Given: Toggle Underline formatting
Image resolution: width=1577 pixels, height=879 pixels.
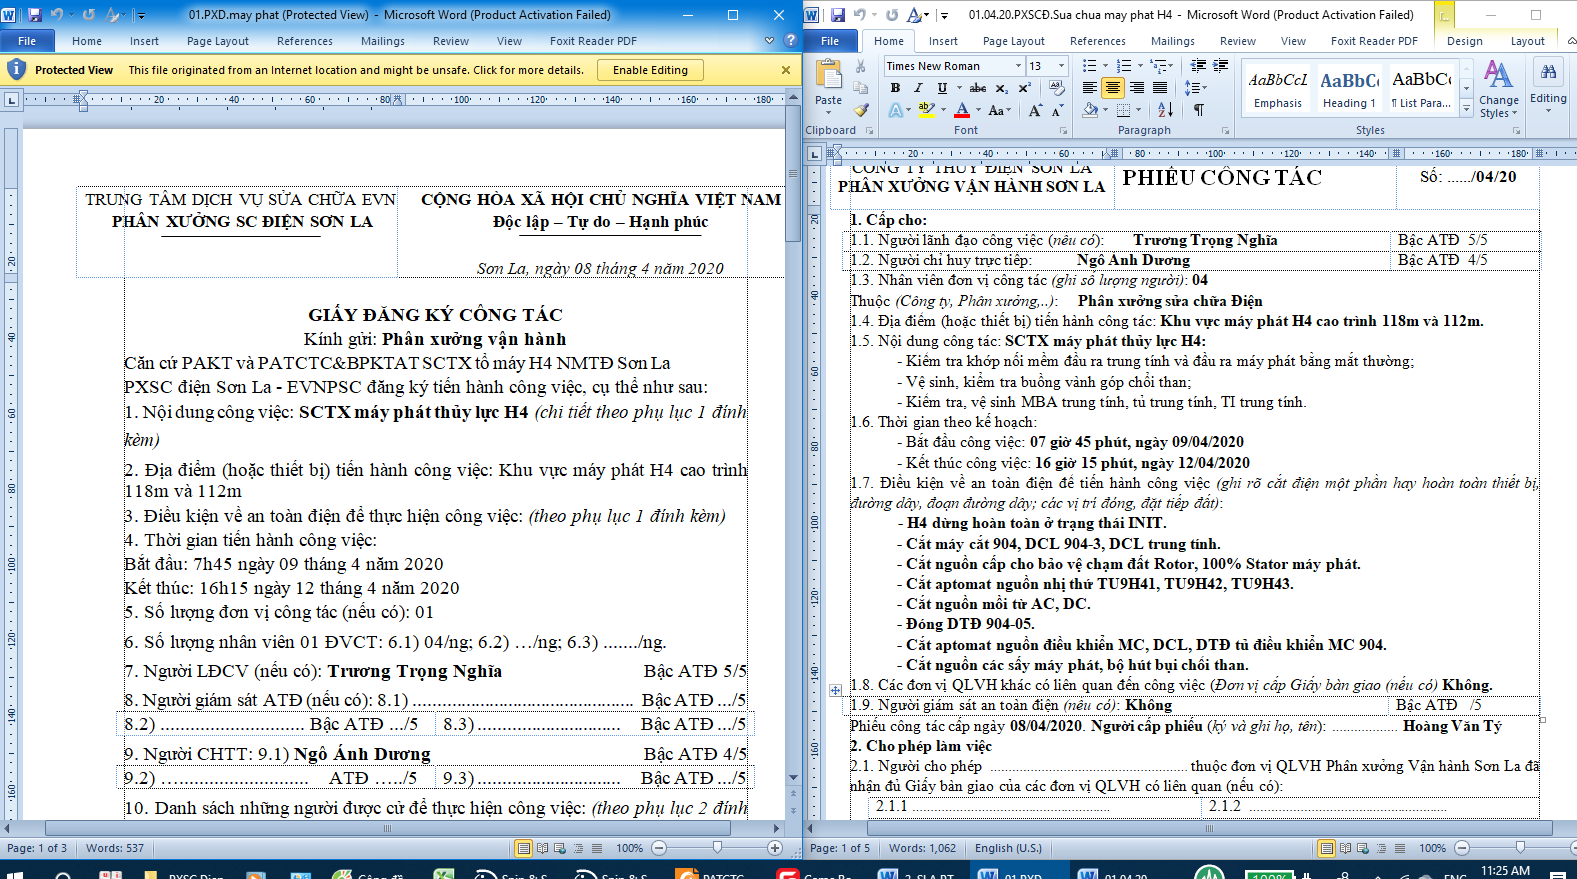Looking at the screenshot, I should tap(941, 88).
